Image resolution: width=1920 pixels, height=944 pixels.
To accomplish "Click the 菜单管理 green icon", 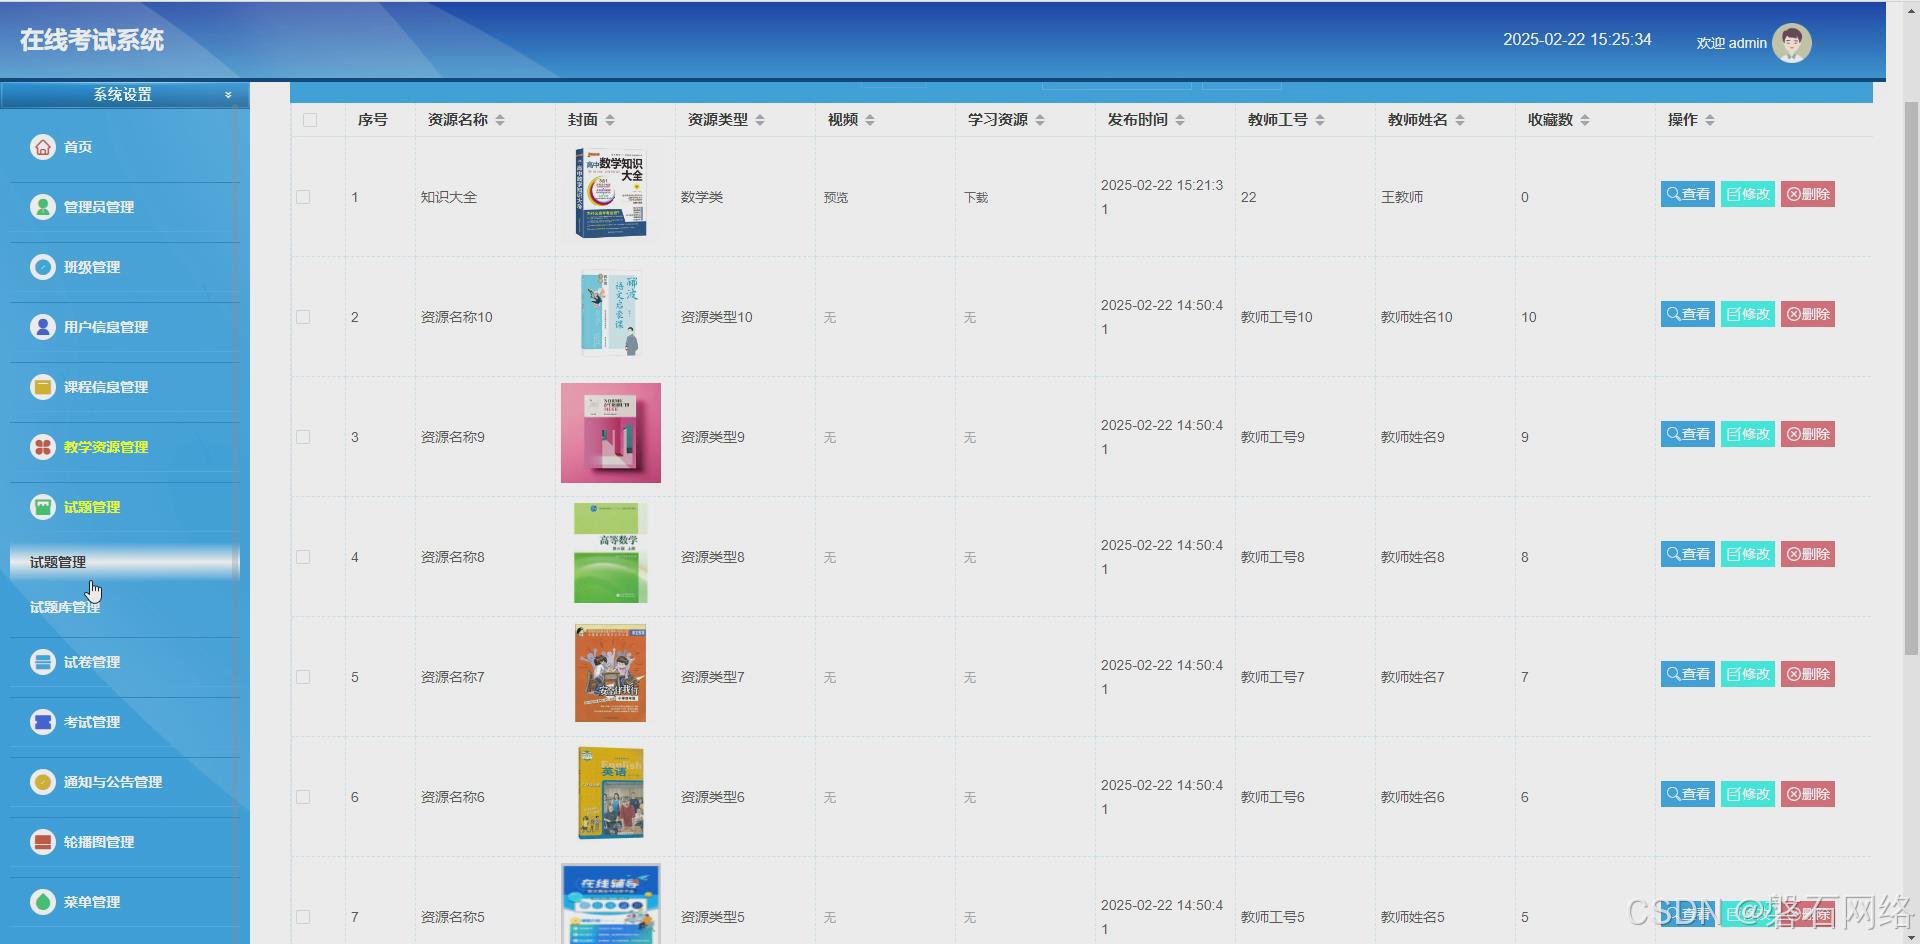I will (x=42, y=902).
